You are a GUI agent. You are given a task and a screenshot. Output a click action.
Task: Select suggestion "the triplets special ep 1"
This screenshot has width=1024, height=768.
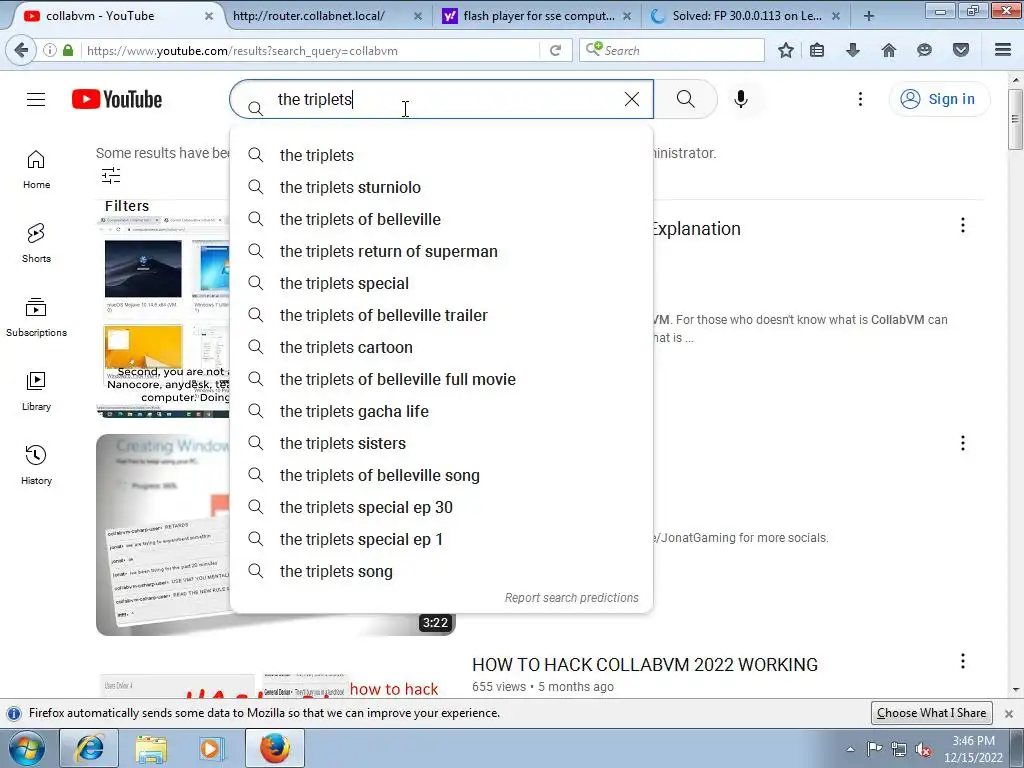tap(441, 539)
